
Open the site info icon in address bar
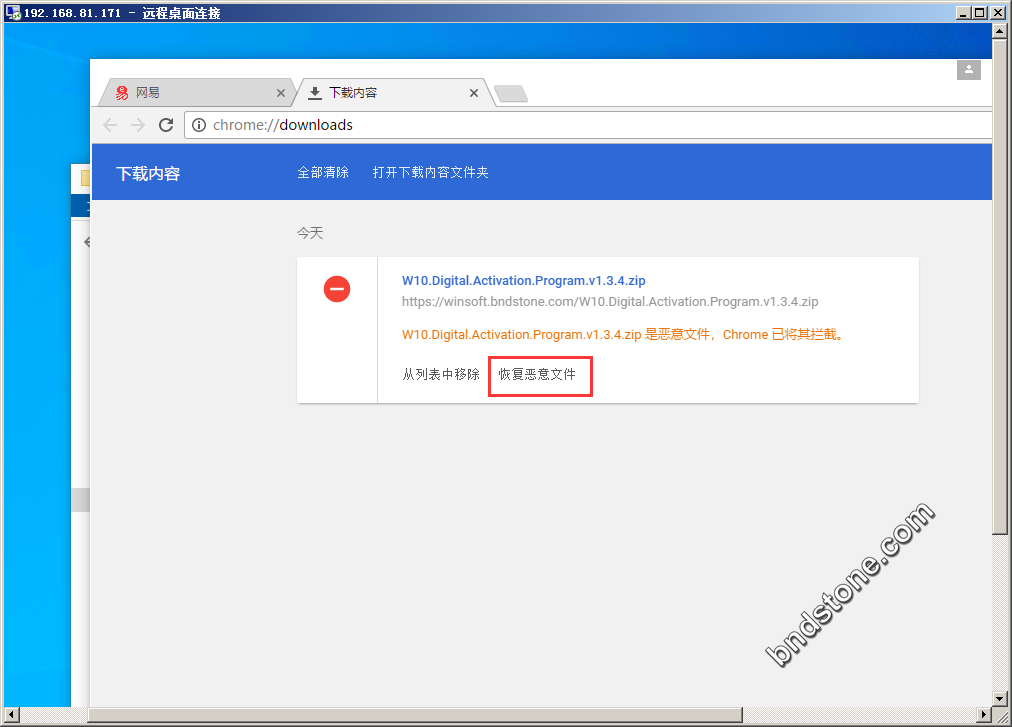click(x=199, y=125)
